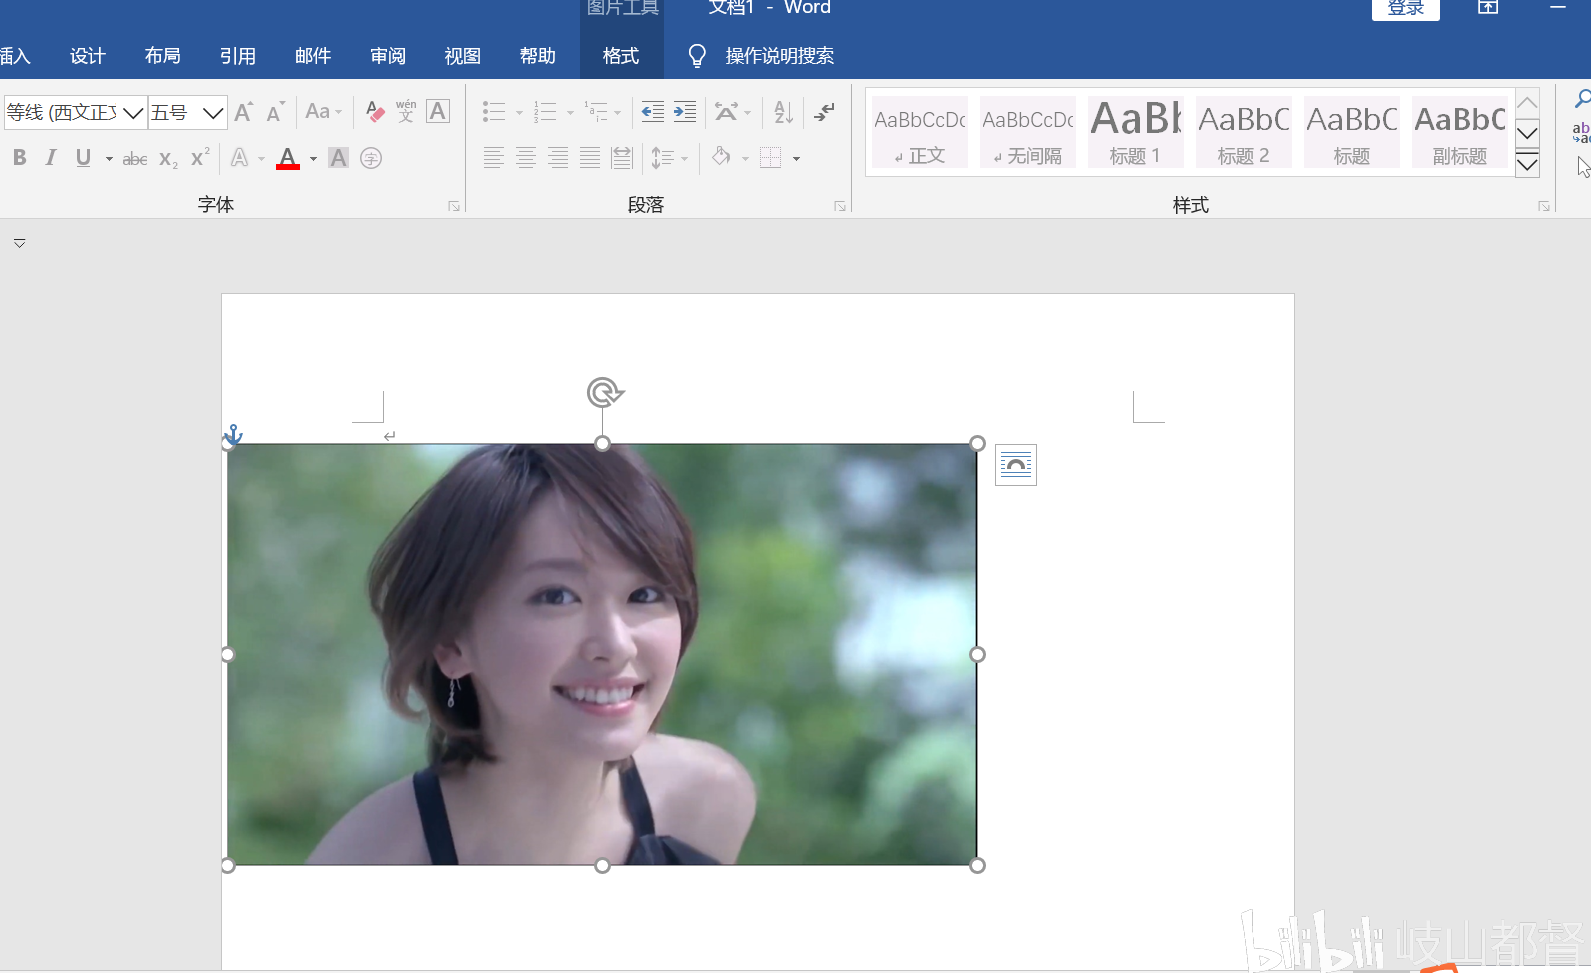Toggle bold formatting
Image resolution: width=1591 pixels, height=973 pixels.
(19, 158)
